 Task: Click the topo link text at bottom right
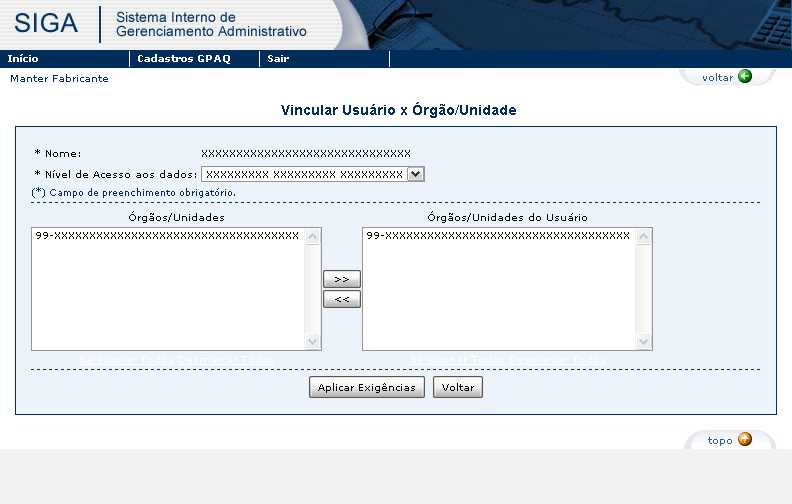(720, 441)
